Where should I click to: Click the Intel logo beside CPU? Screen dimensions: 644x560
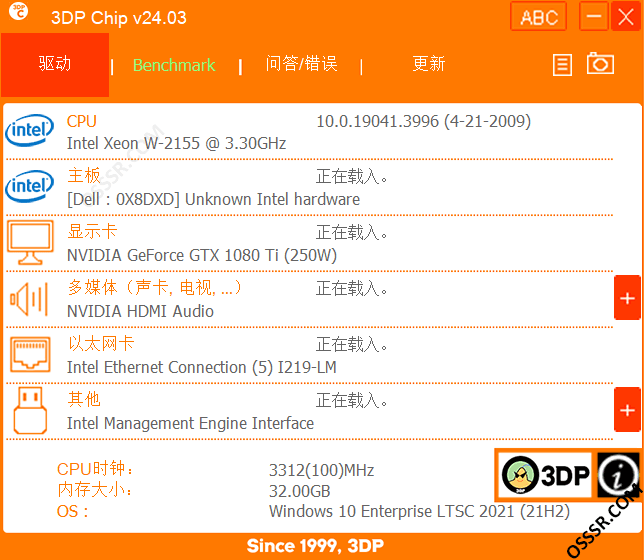pos(30,130)
